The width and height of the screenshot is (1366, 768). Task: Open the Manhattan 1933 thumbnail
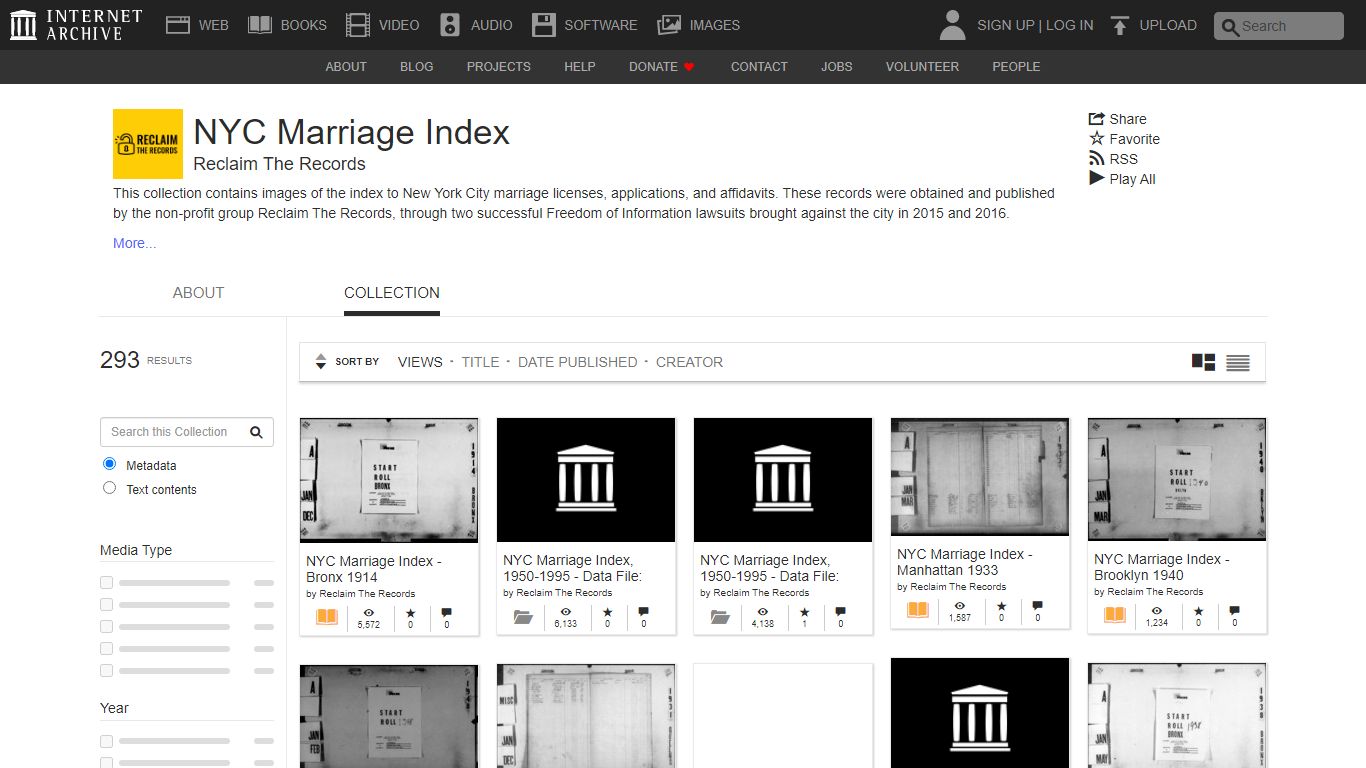click(x=980, y=477)
